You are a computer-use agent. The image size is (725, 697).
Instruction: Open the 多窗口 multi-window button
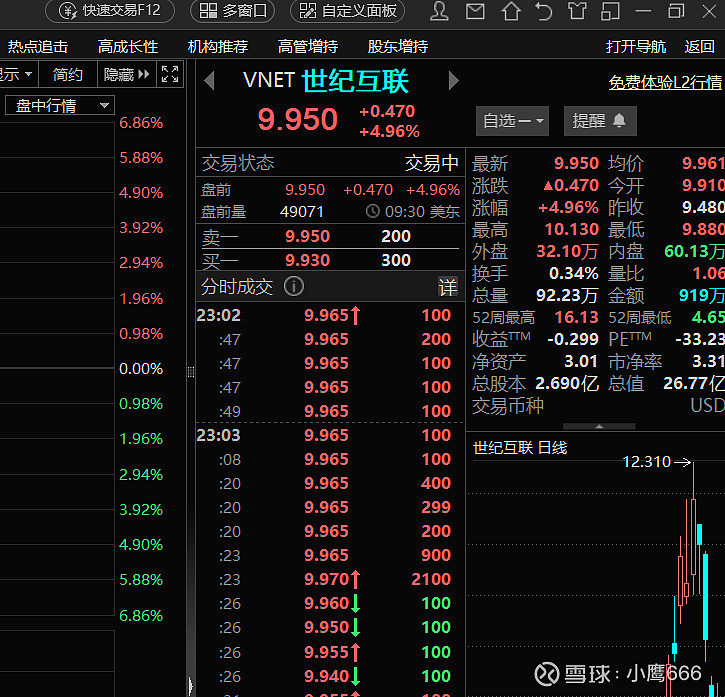(233, 10)
